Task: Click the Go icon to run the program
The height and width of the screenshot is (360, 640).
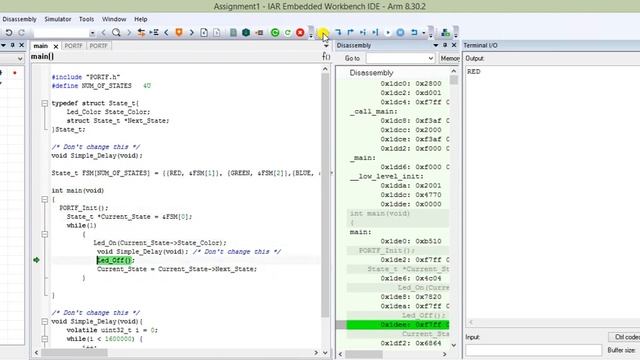Action: pos(388,32)
